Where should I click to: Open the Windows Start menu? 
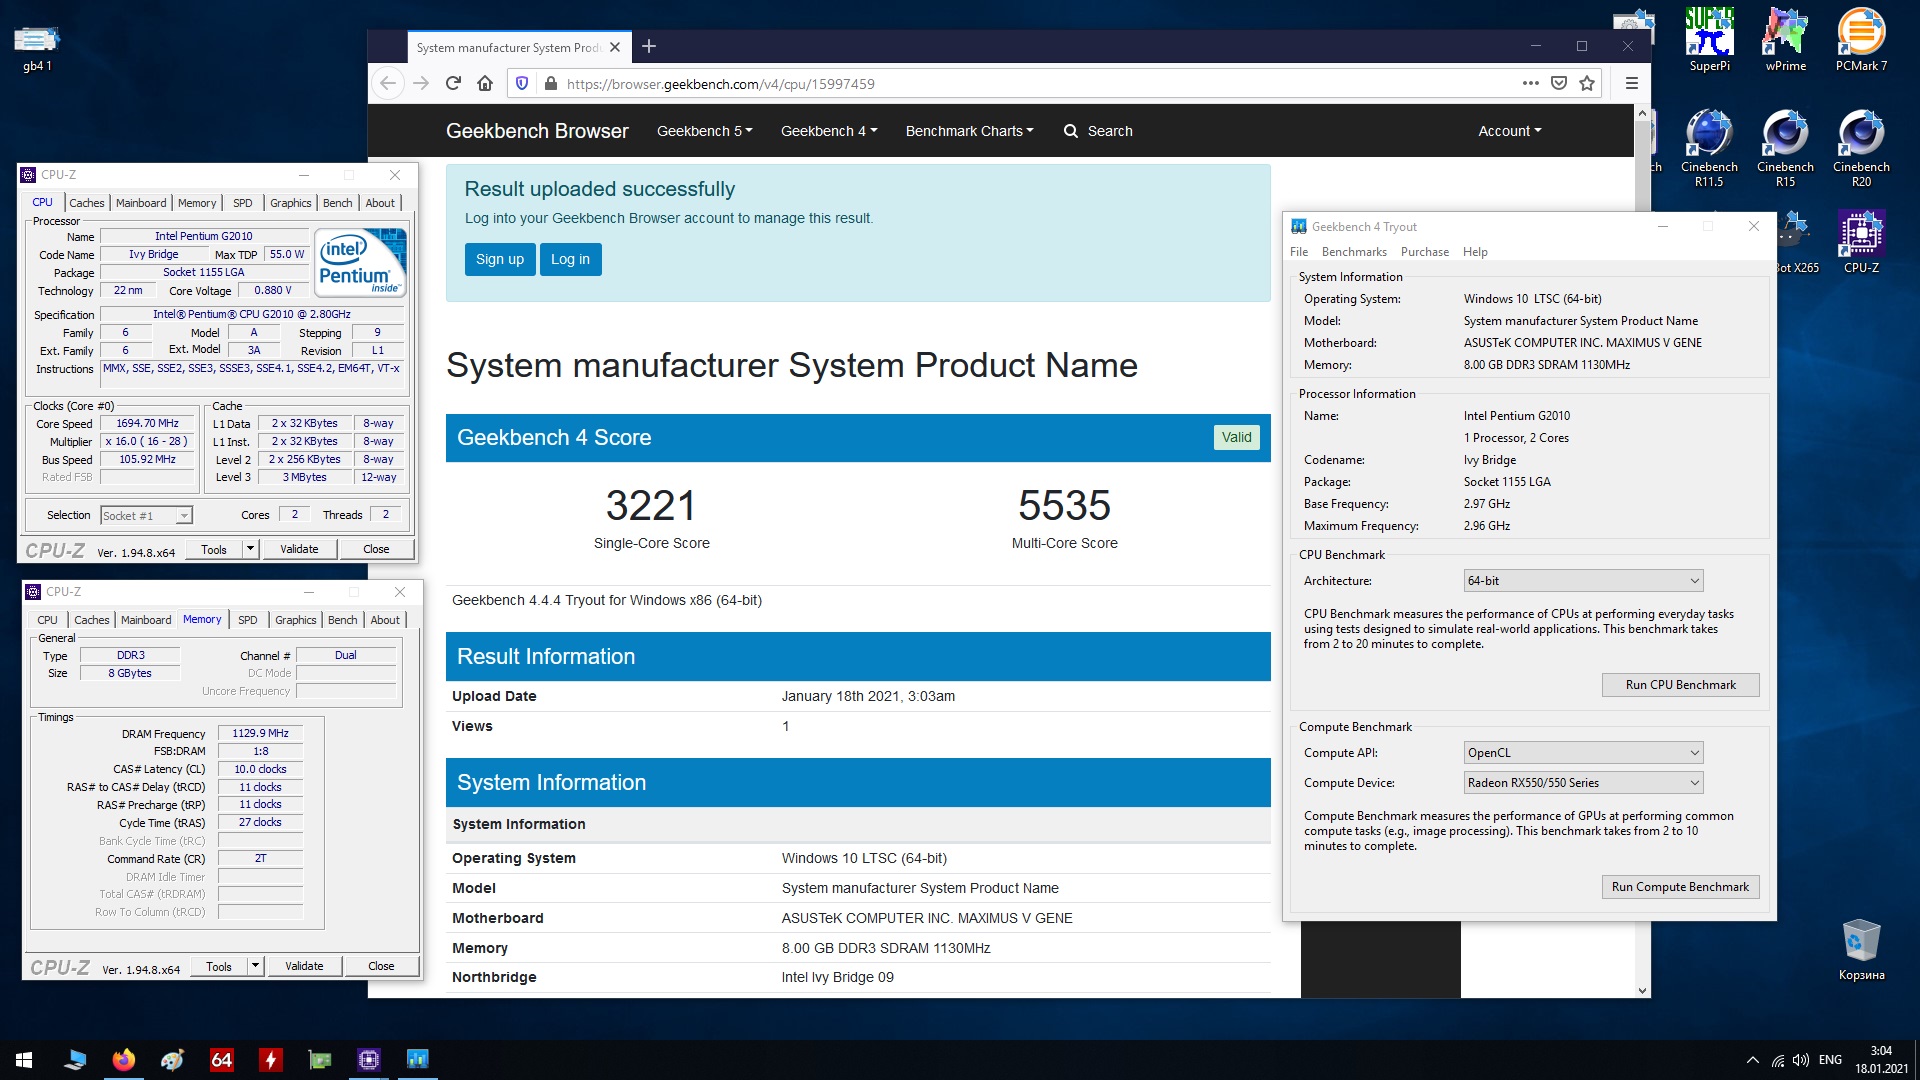pos(24,1060)
